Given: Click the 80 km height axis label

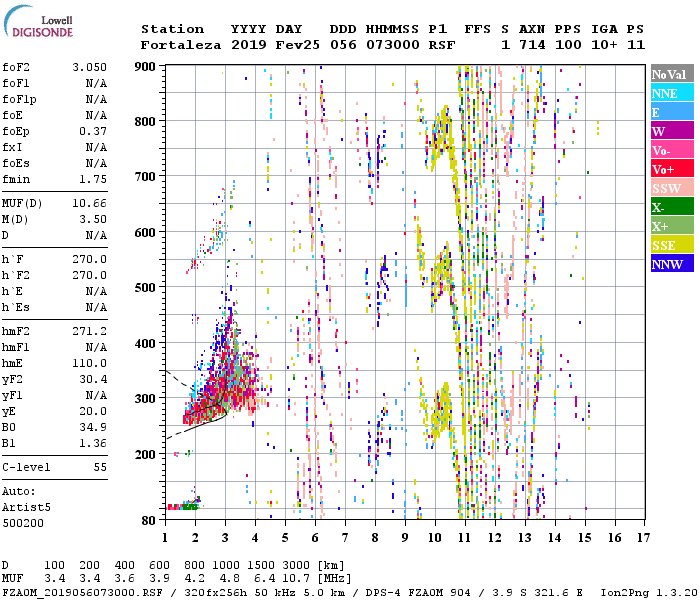Looking at the screenshot, I should 149,521.
